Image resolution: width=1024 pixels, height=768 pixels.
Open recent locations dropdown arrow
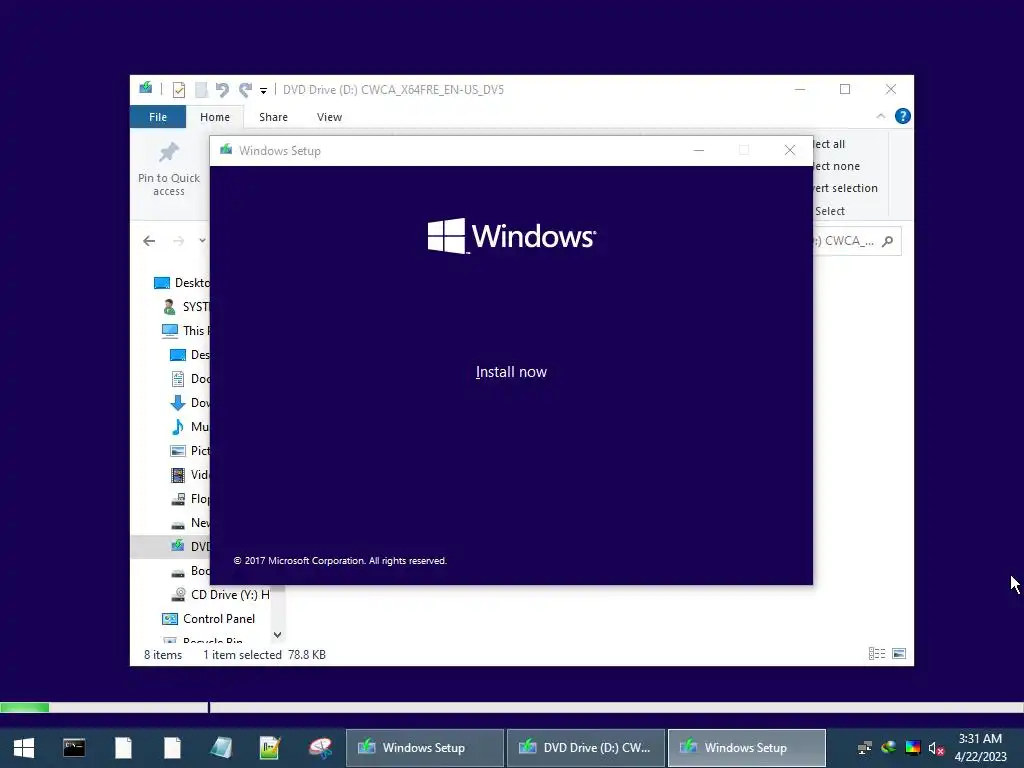click(x=202, y=241)
